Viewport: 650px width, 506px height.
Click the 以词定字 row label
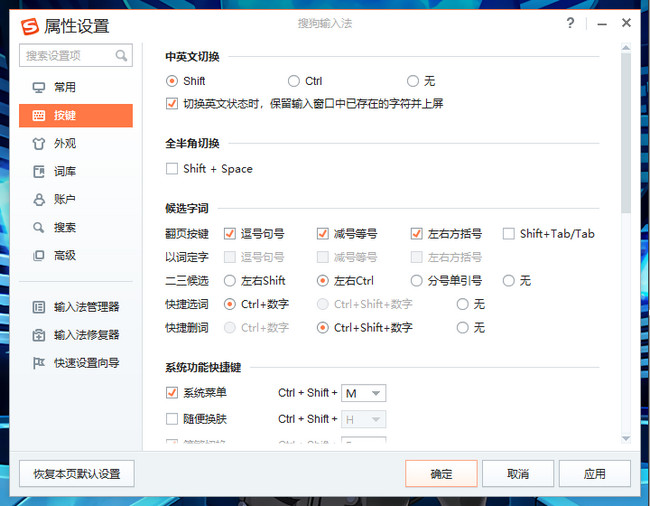[187, 257]
